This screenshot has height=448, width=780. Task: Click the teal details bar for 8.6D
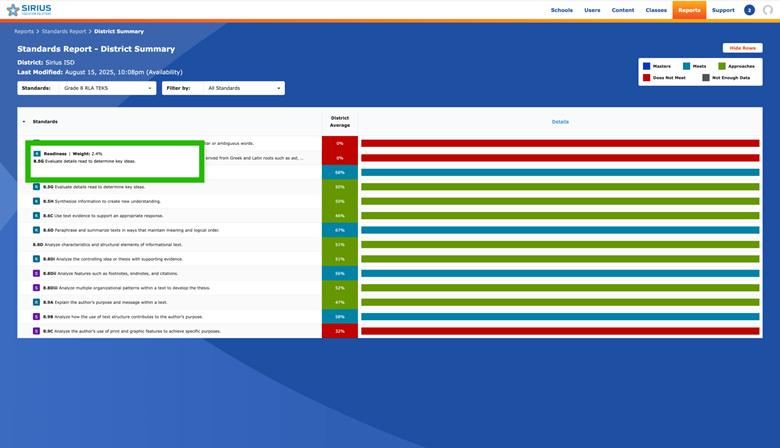560,230
